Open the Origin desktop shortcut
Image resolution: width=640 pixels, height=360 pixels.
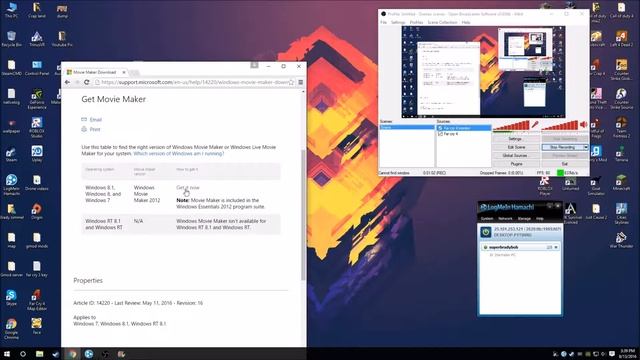[37, 211]
